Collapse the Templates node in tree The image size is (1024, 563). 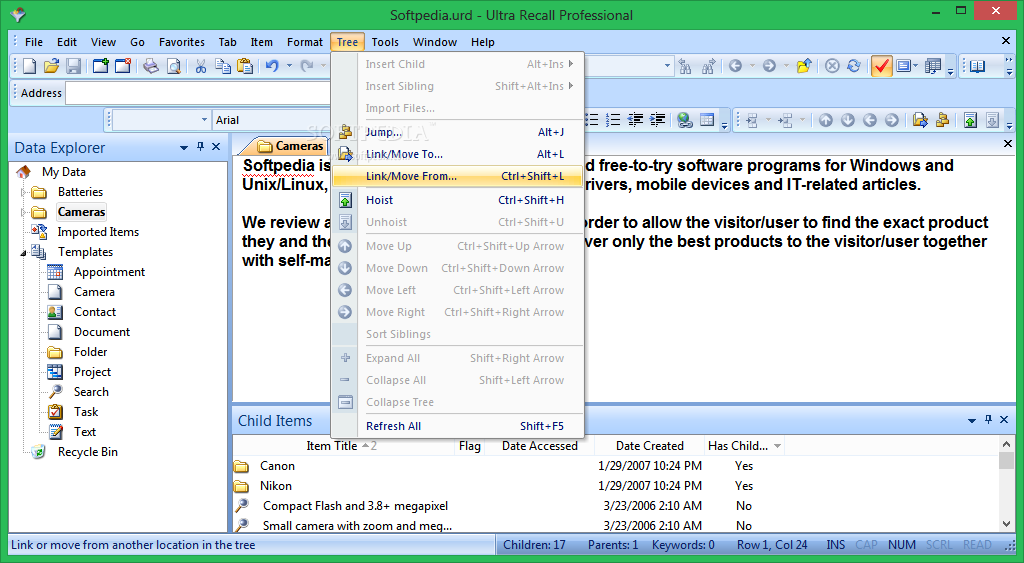24,253
